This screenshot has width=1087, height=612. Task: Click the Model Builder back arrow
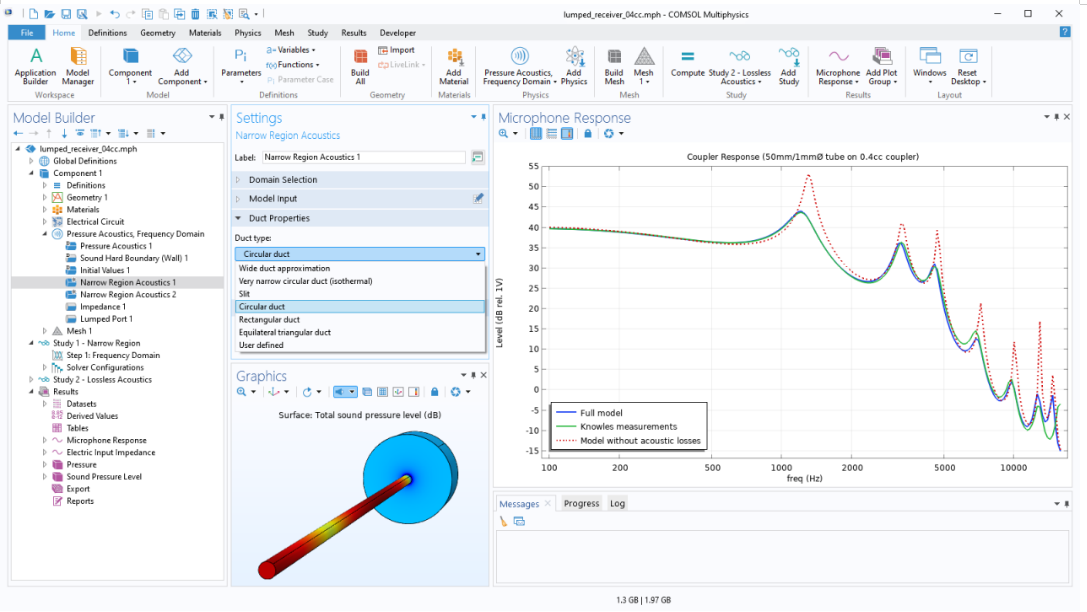[18, 133]
